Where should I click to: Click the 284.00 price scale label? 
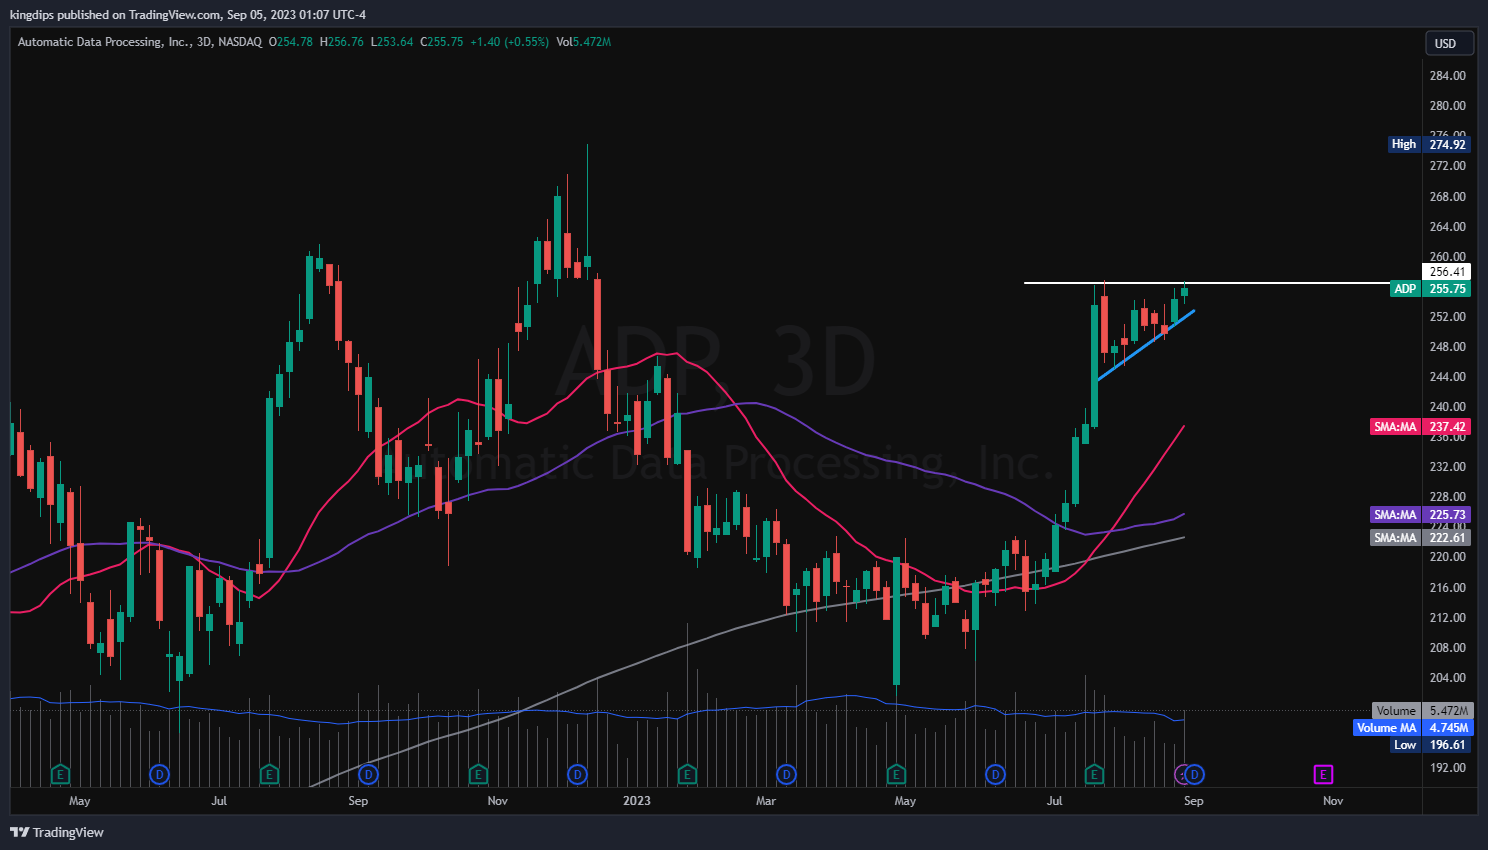click(1447, 76)
